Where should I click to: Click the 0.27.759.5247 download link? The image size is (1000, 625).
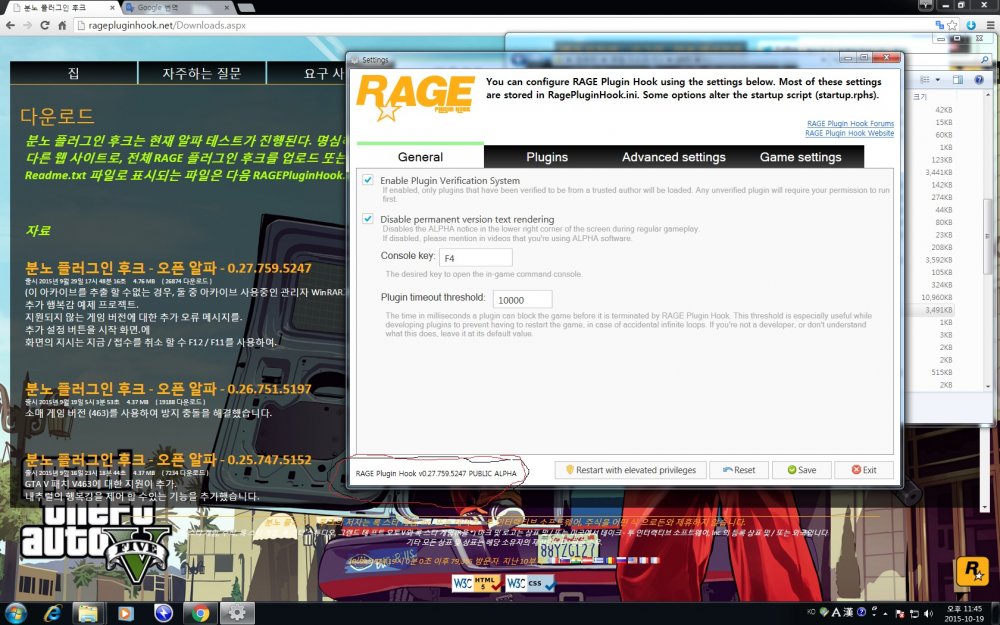point(168,268)
